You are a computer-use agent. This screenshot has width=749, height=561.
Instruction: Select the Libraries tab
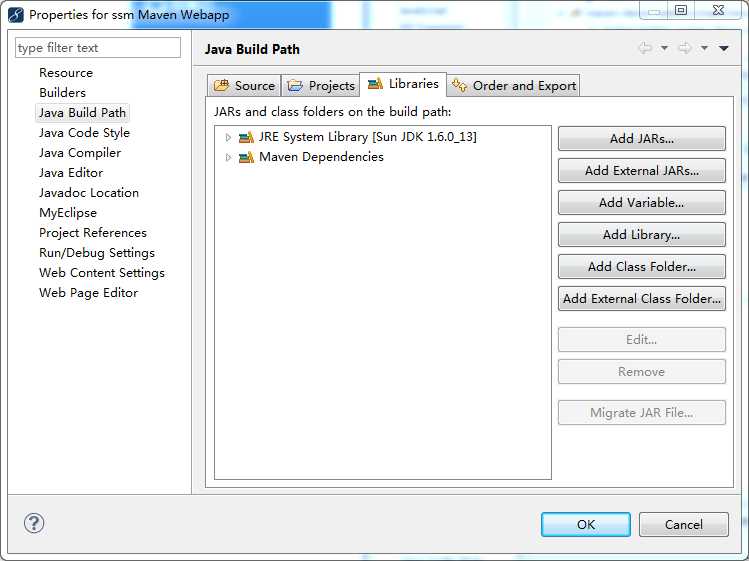coord(403,84)
